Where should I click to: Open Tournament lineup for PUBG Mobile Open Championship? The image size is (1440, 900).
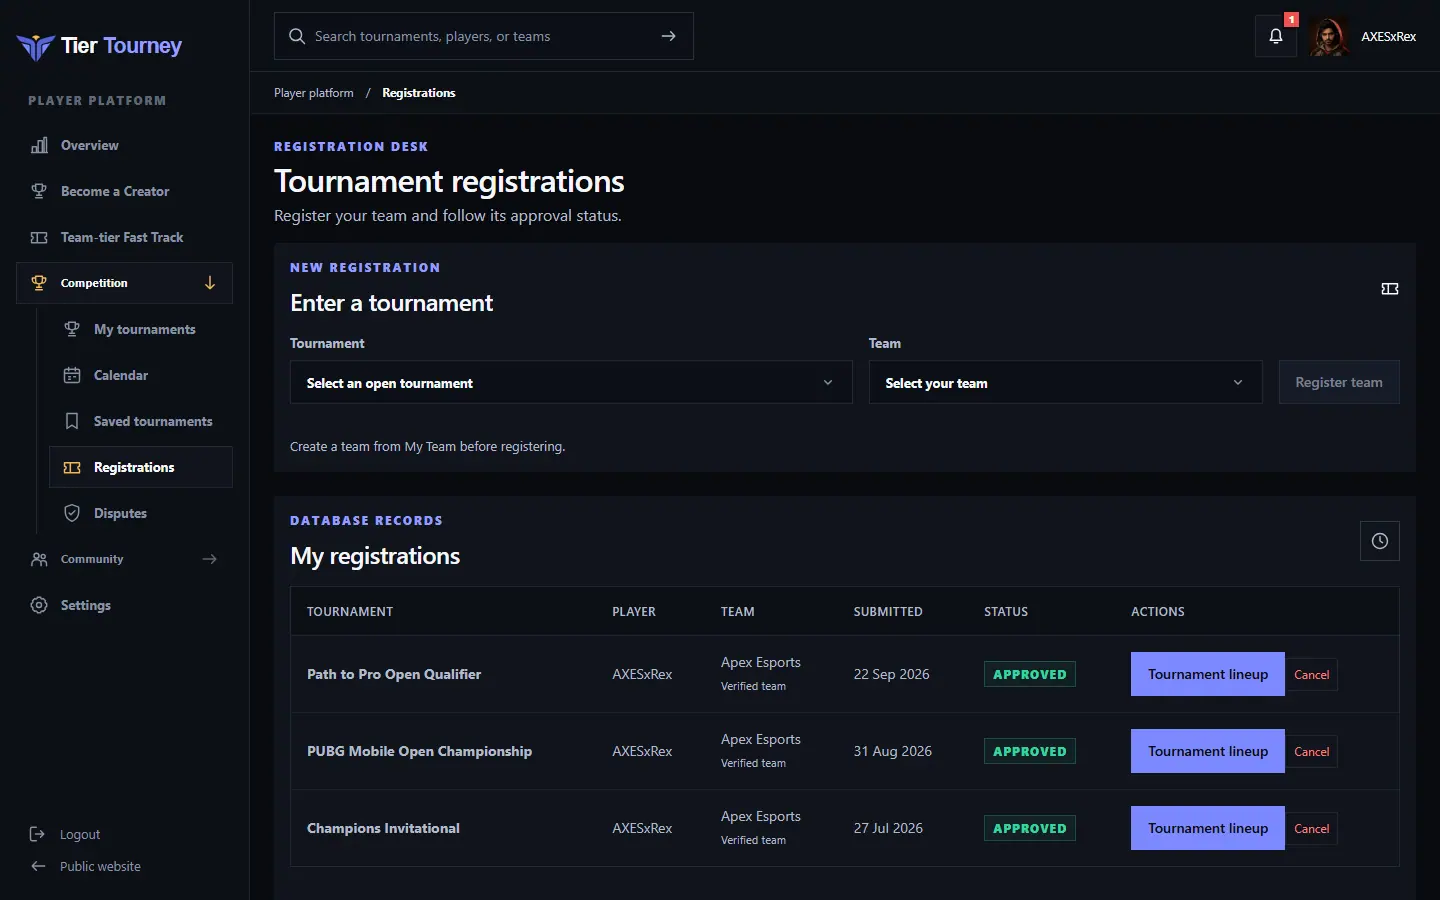(1208, 752)
